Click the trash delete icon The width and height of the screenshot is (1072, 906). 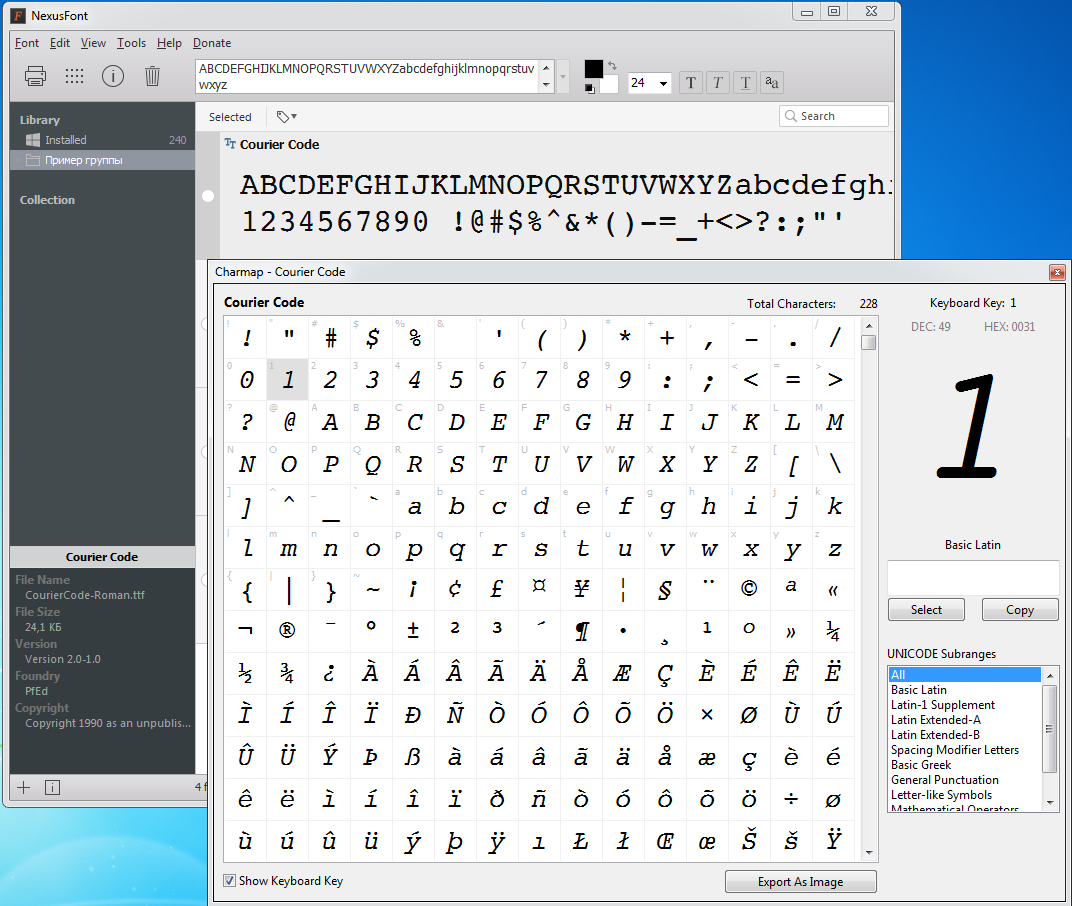coord(152,76)
